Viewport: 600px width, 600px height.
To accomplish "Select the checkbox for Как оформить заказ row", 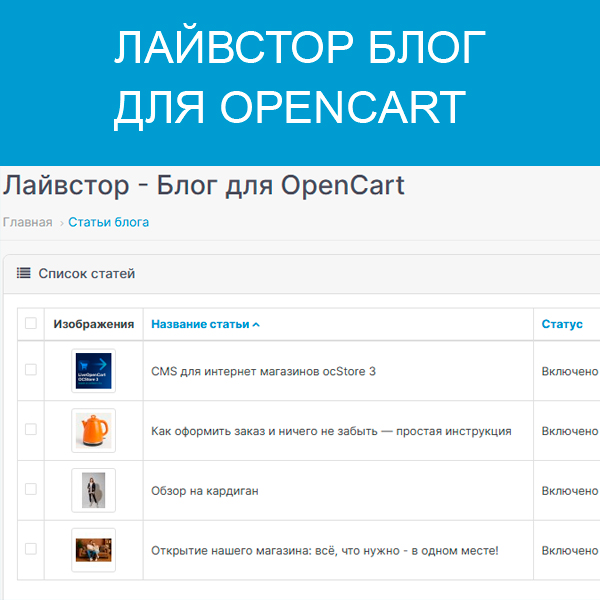I will coord(31,430).
